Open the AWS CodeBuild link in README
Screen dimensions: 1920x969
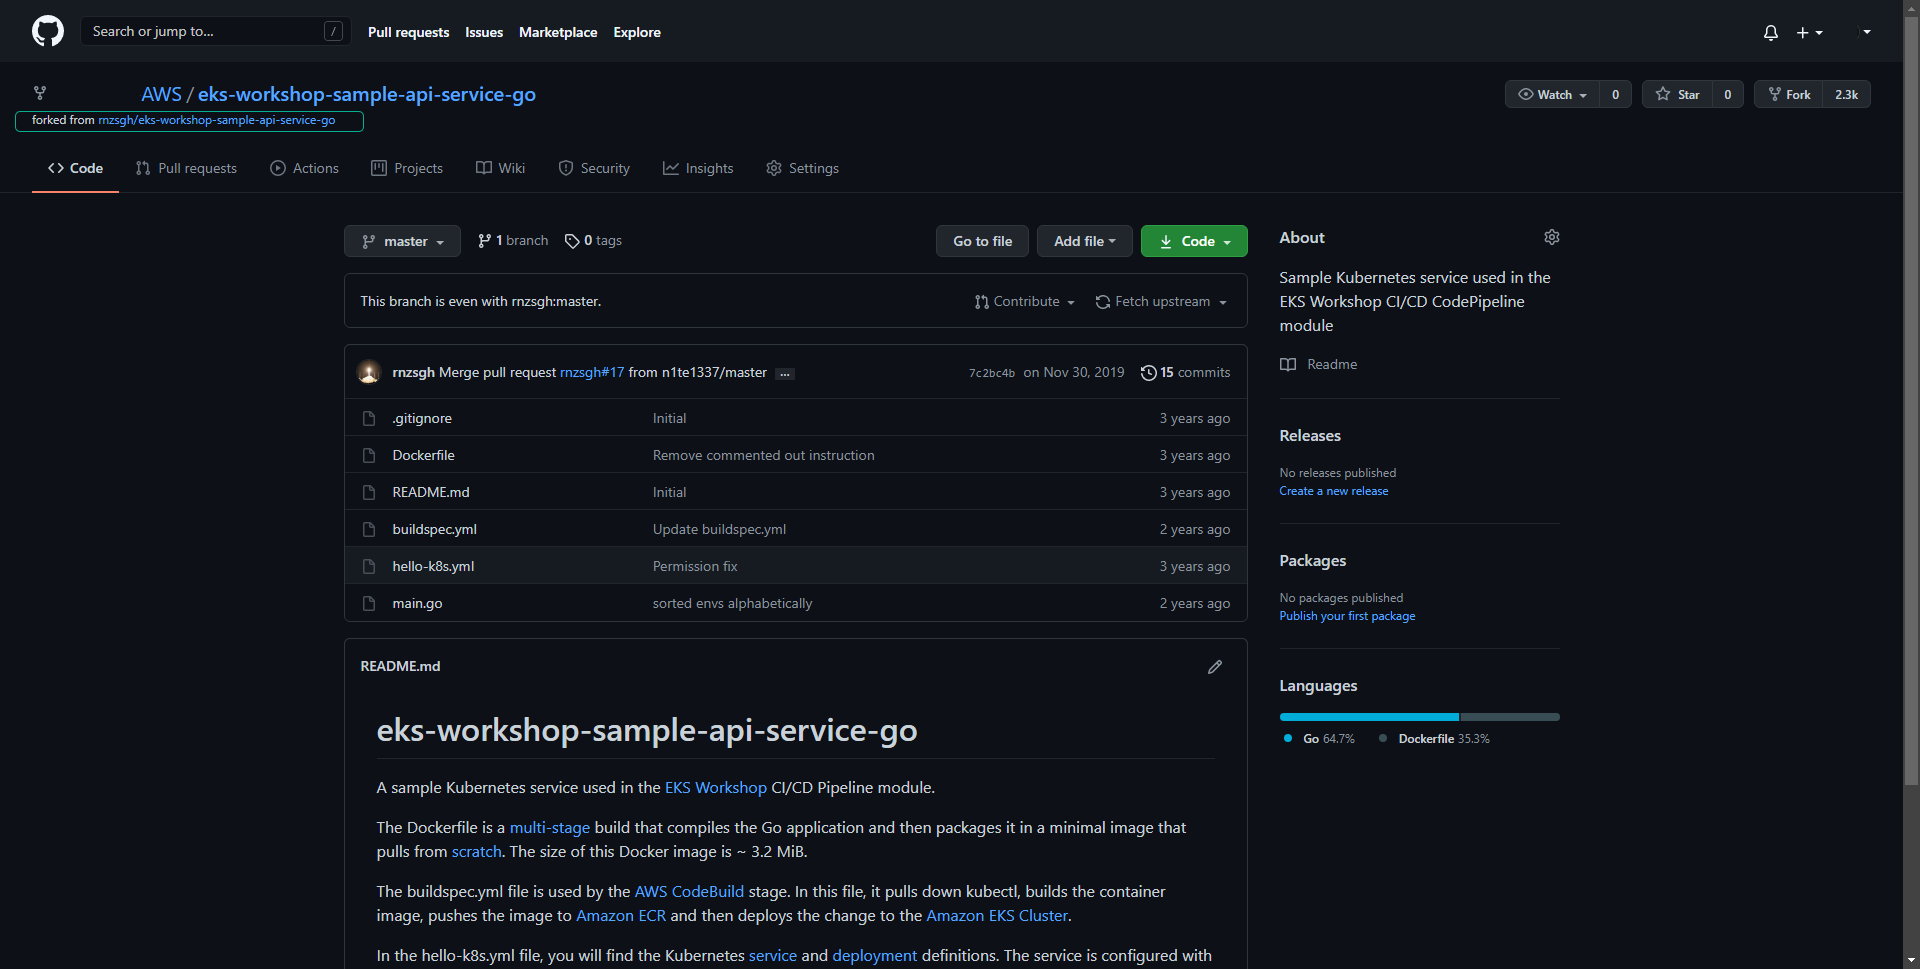pos(689,892)
